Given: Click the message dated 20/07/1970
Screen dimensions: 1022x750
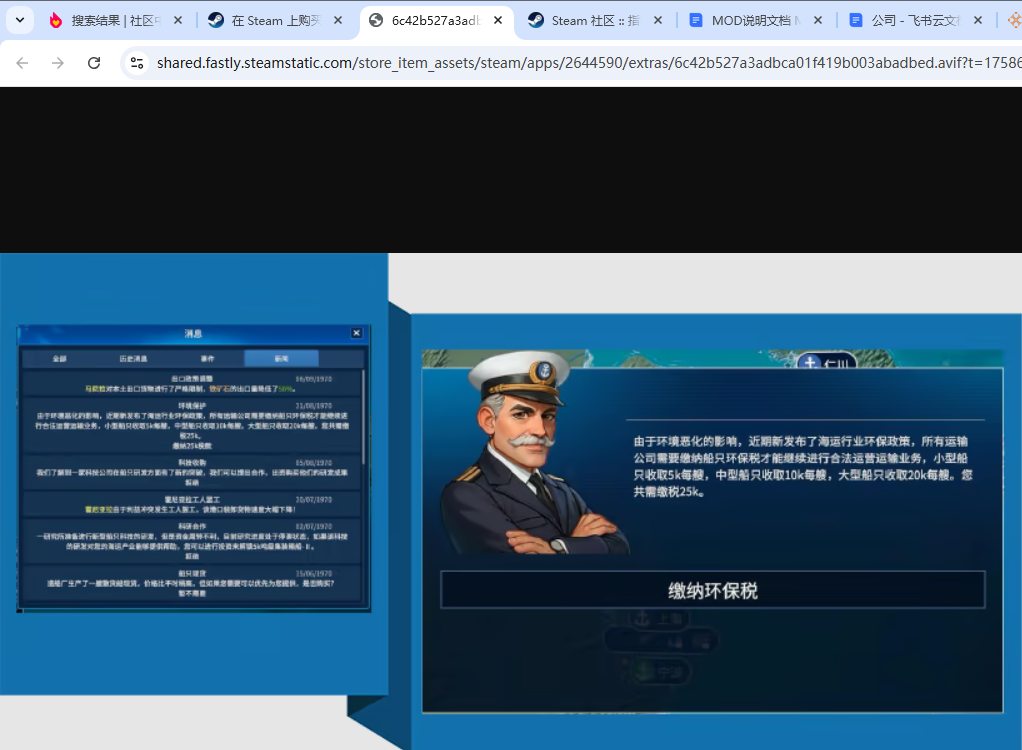Looking at the screenshot, I should (x=191, y=504).
